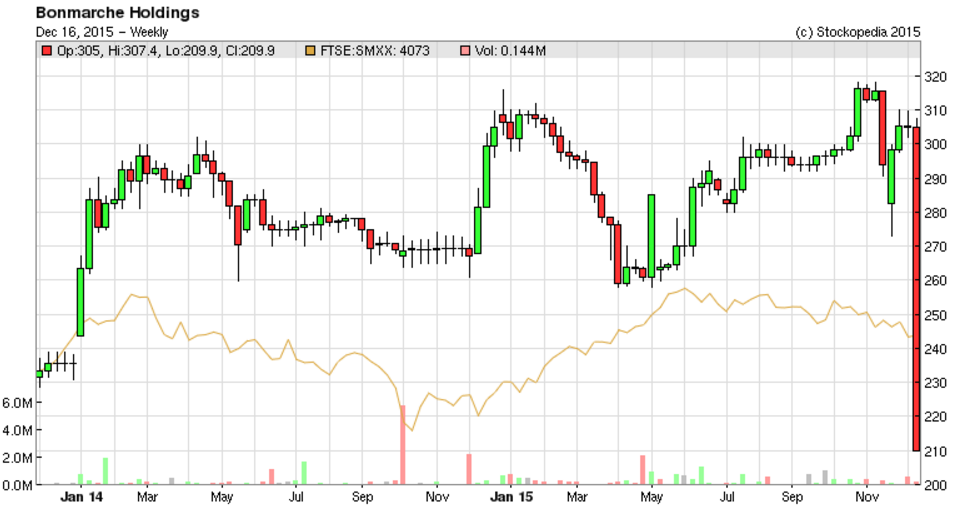The height and width of the screenshot is (519, 970).
Task: Click the tallest pink volume bar
Action: point(403,445)
